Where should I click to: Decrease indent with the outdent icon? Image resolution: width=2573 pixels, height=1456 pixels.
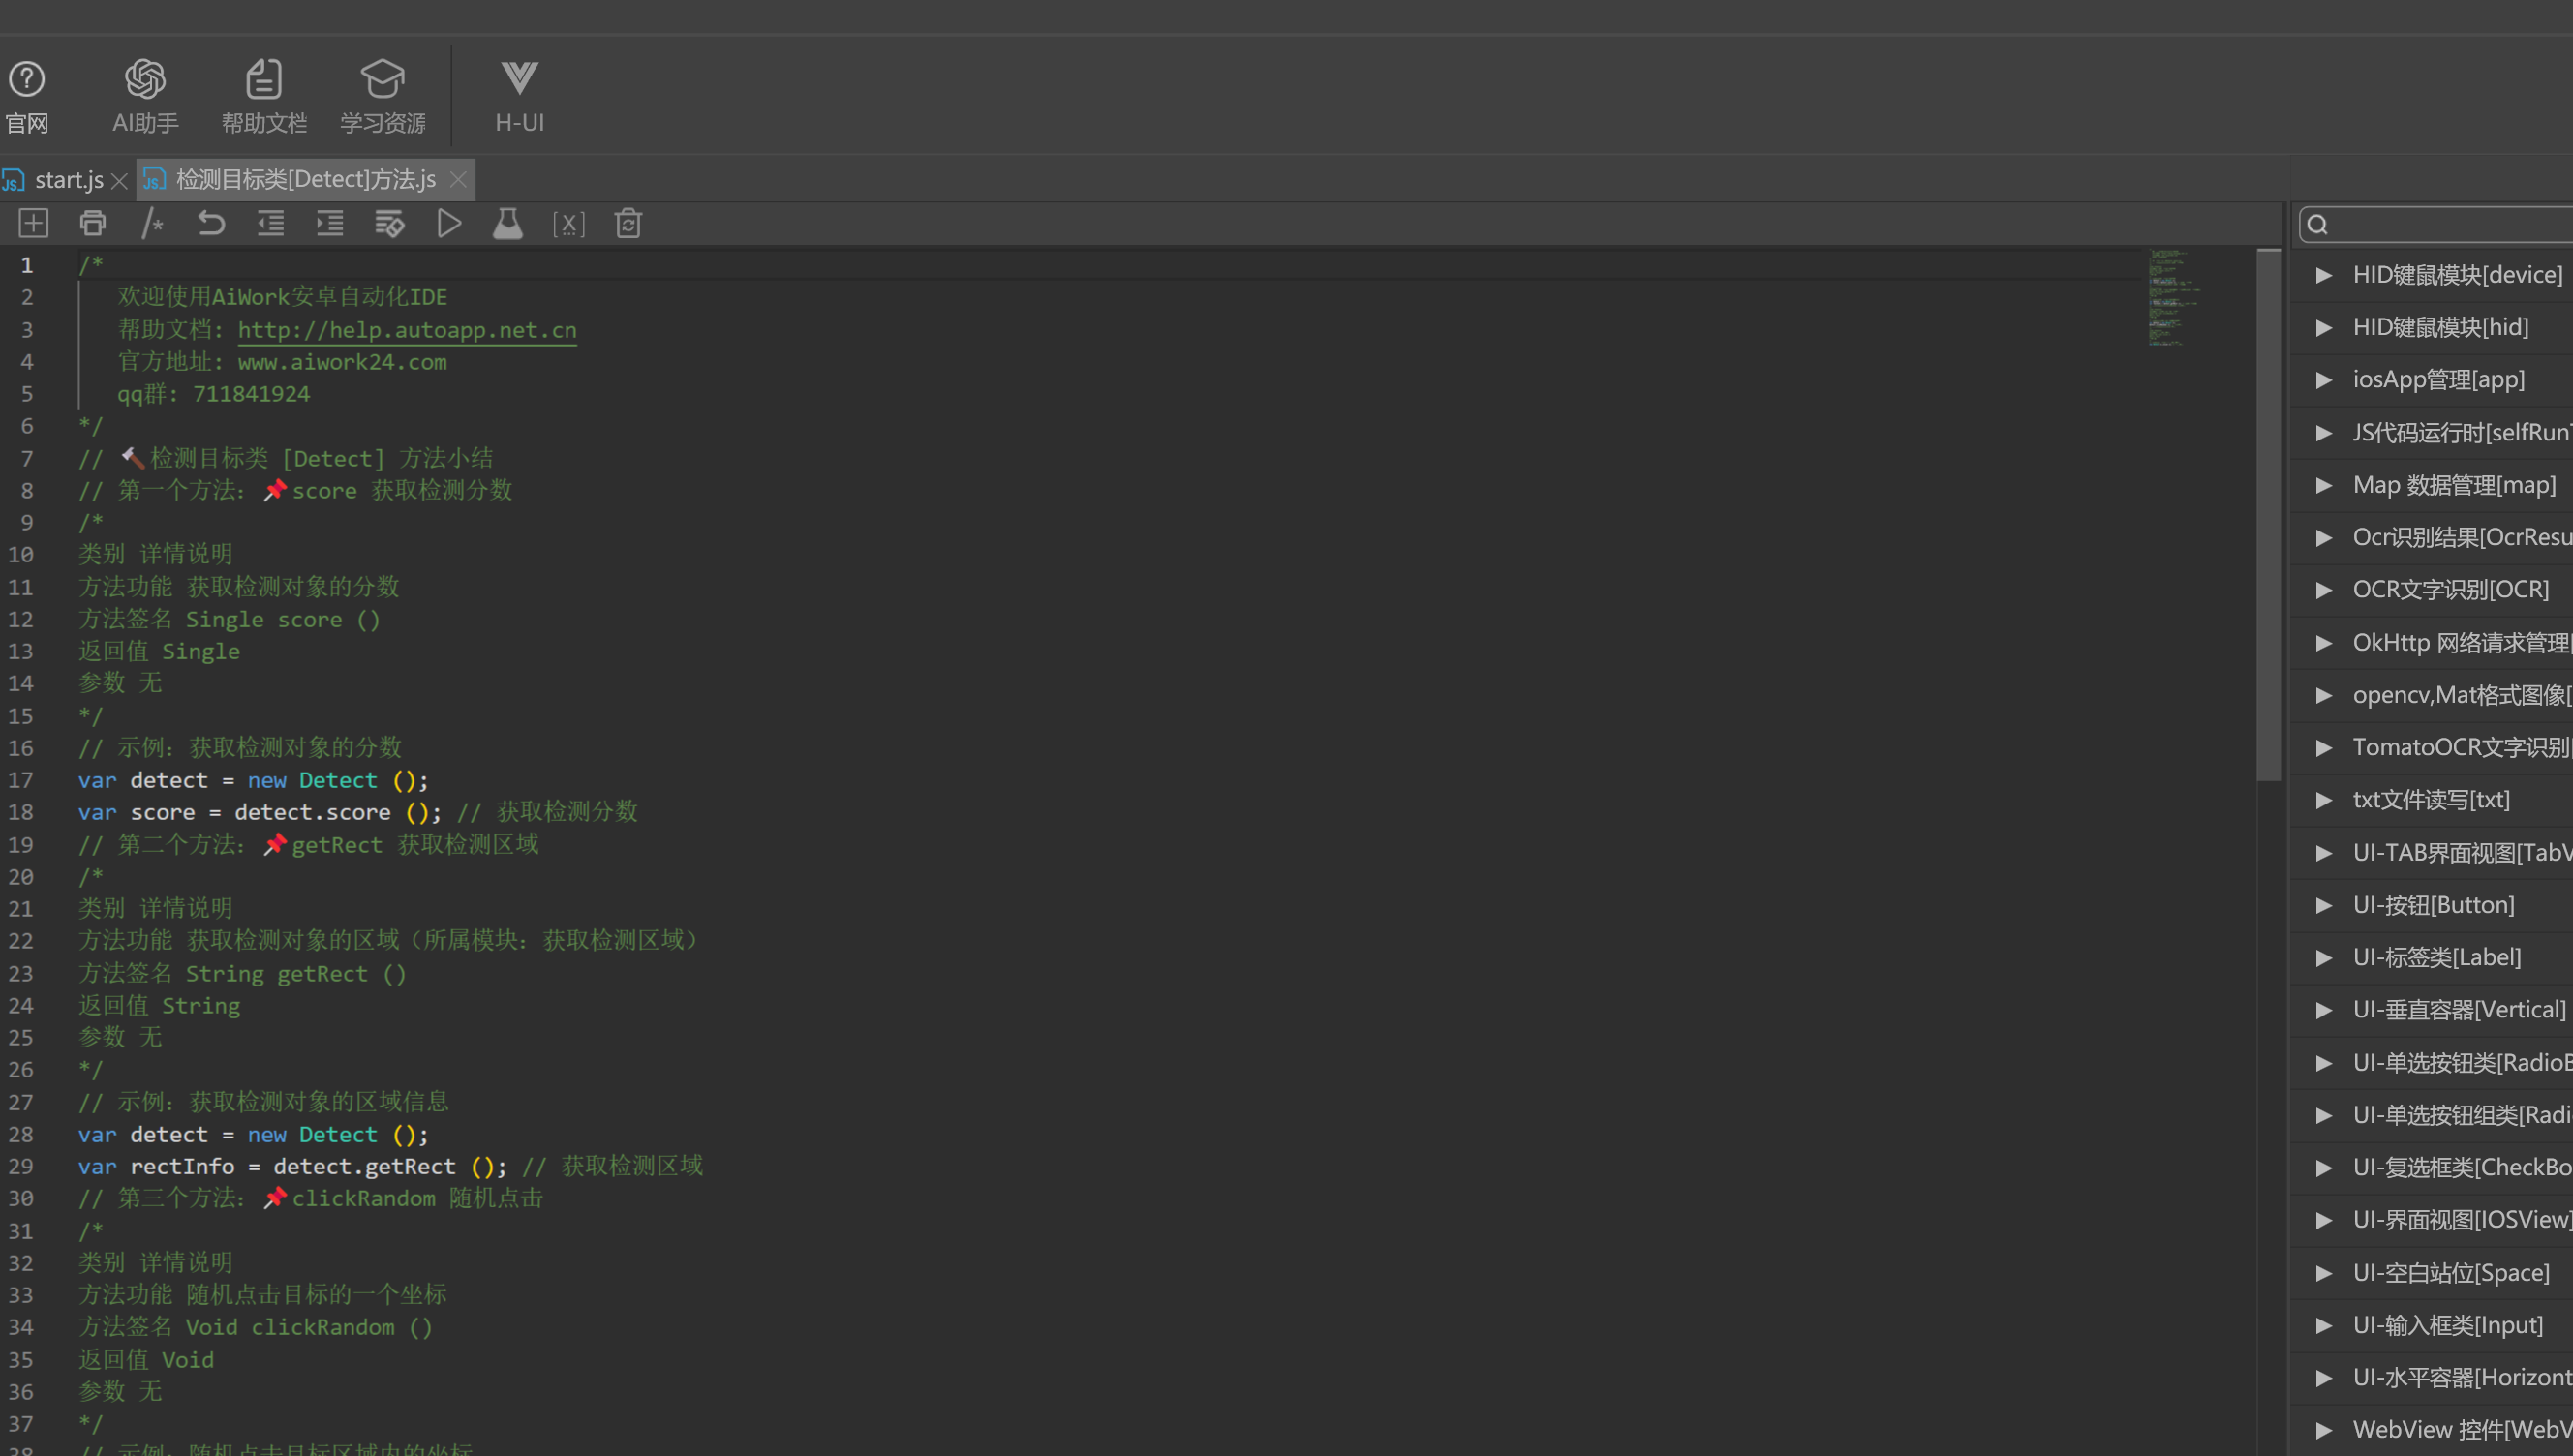click(x=271, y=223)
